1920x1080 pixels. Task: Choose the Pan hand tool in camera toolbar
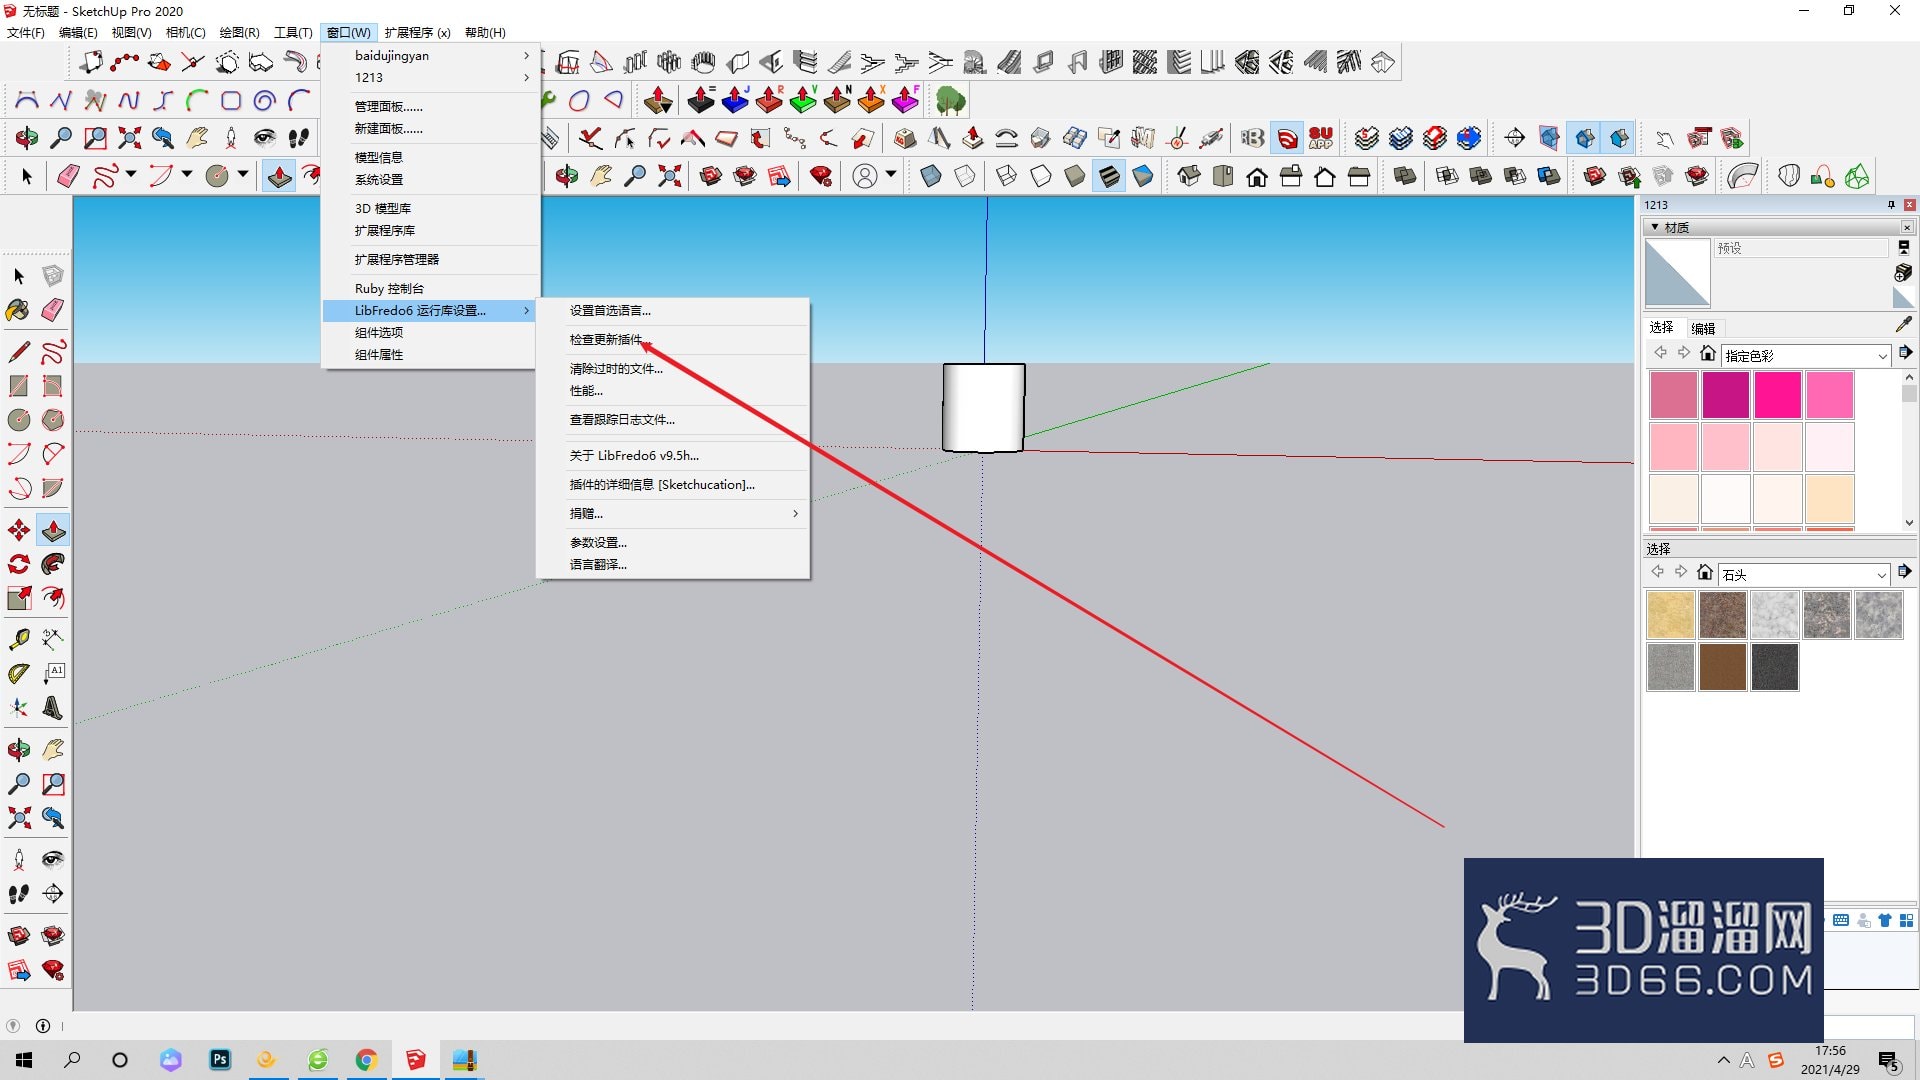tap(197, 138)
